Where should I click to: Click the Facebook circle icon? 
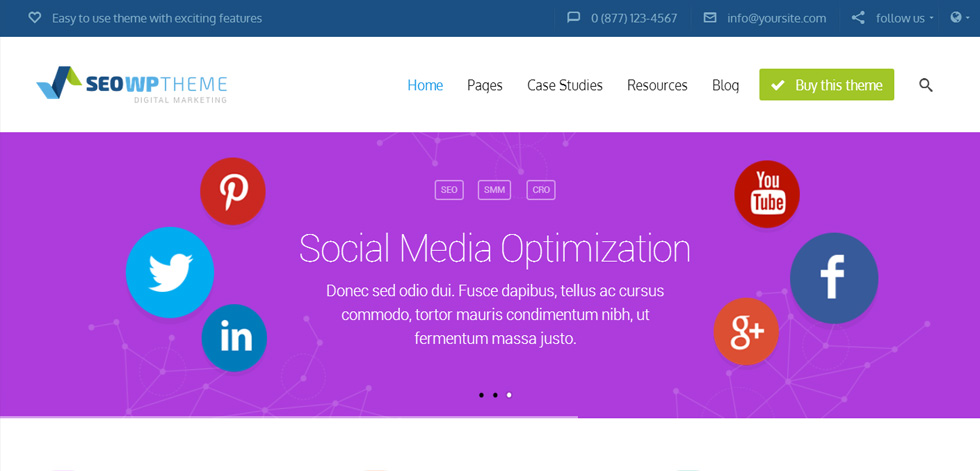point(834,278)
